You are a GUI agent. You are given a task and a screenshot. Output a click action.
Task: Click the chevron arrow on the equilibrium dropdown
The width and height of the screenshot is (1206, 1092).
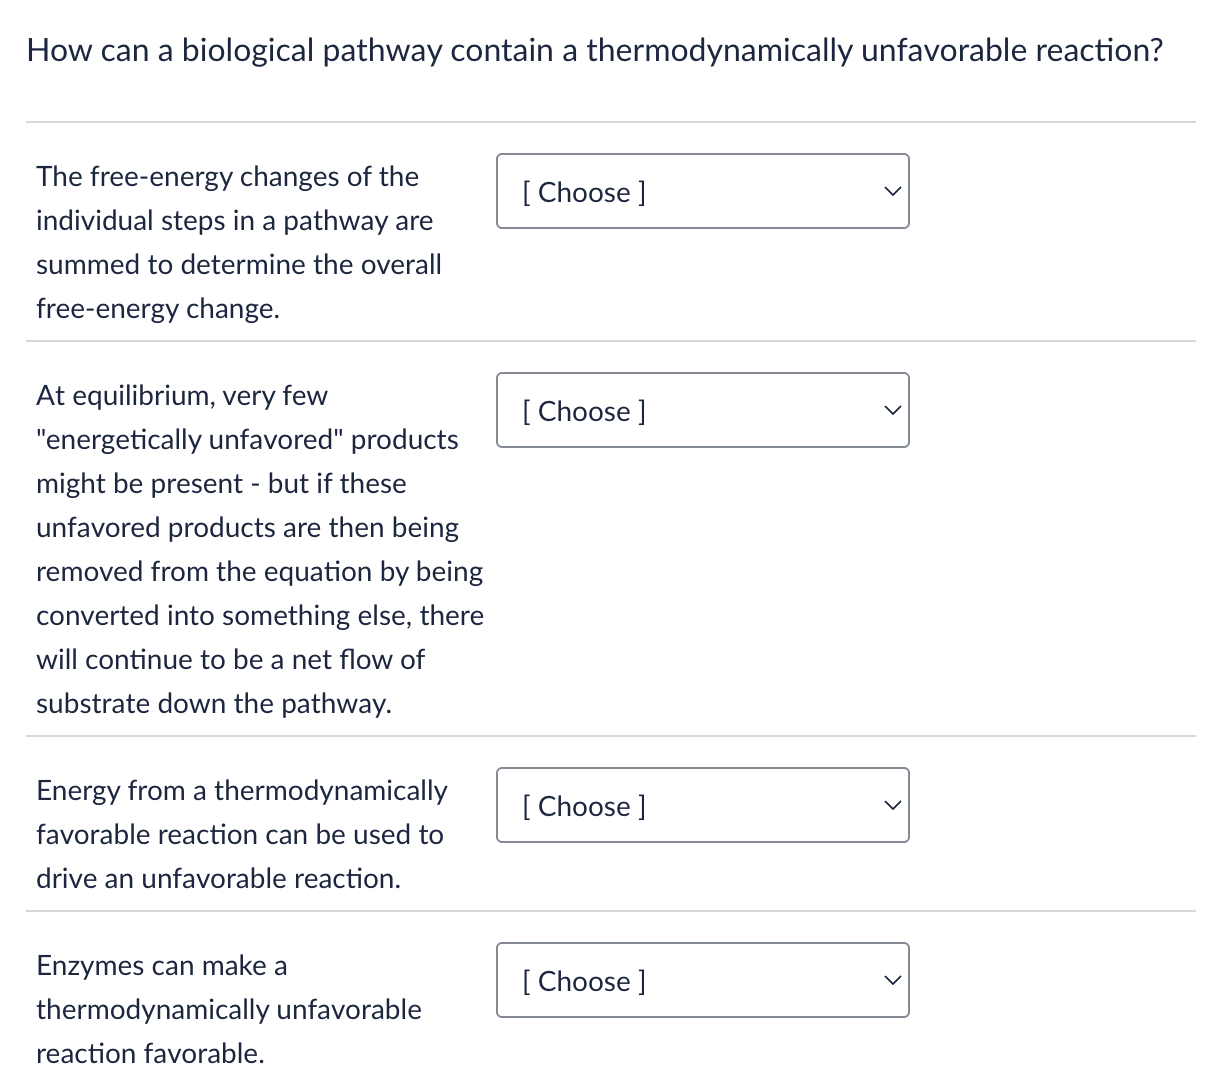tap(893, 410)
